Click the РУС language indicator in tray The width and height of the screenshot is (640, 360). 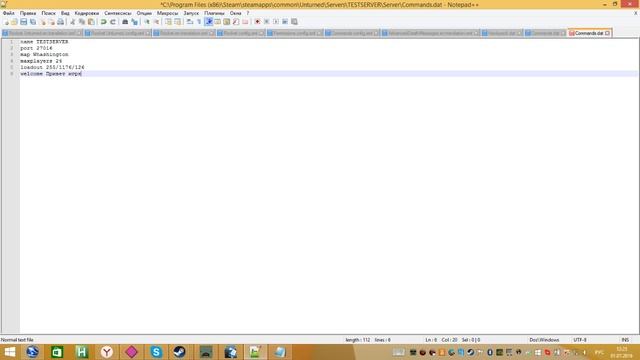click(x=599, y=352)
